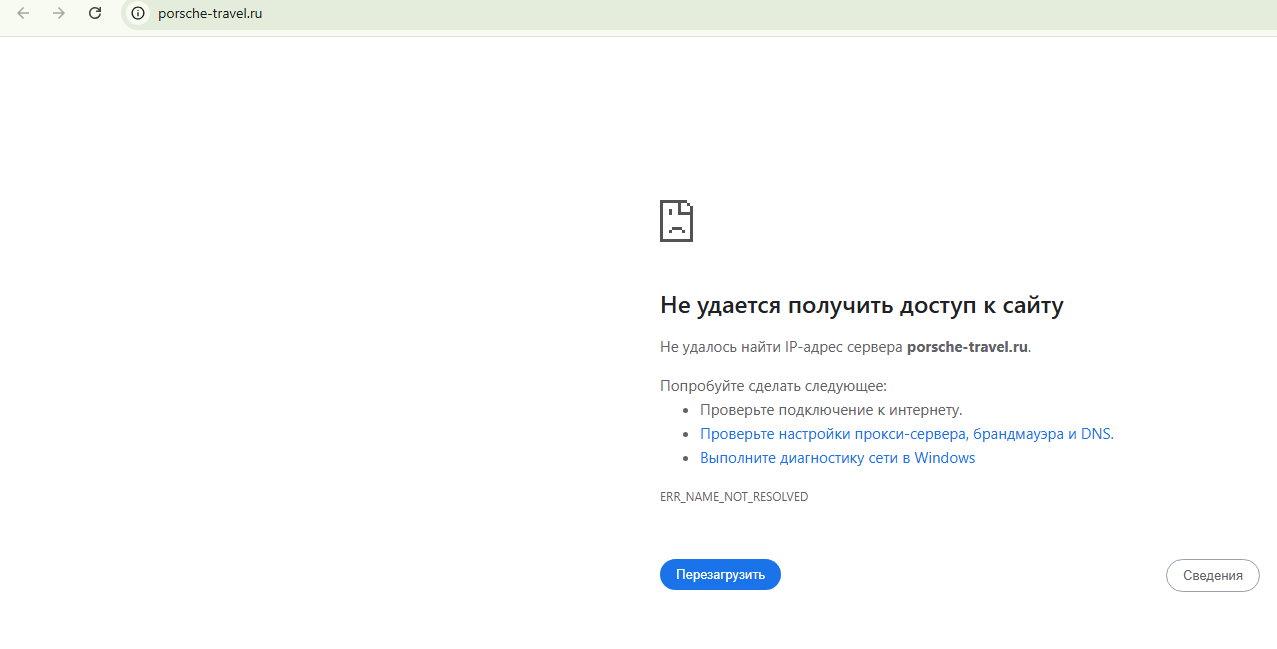This screenshot has height=649, width=1277.
Task: Open the proxy, firewall and DNS settings link
Action: click(x=907, y=434)
